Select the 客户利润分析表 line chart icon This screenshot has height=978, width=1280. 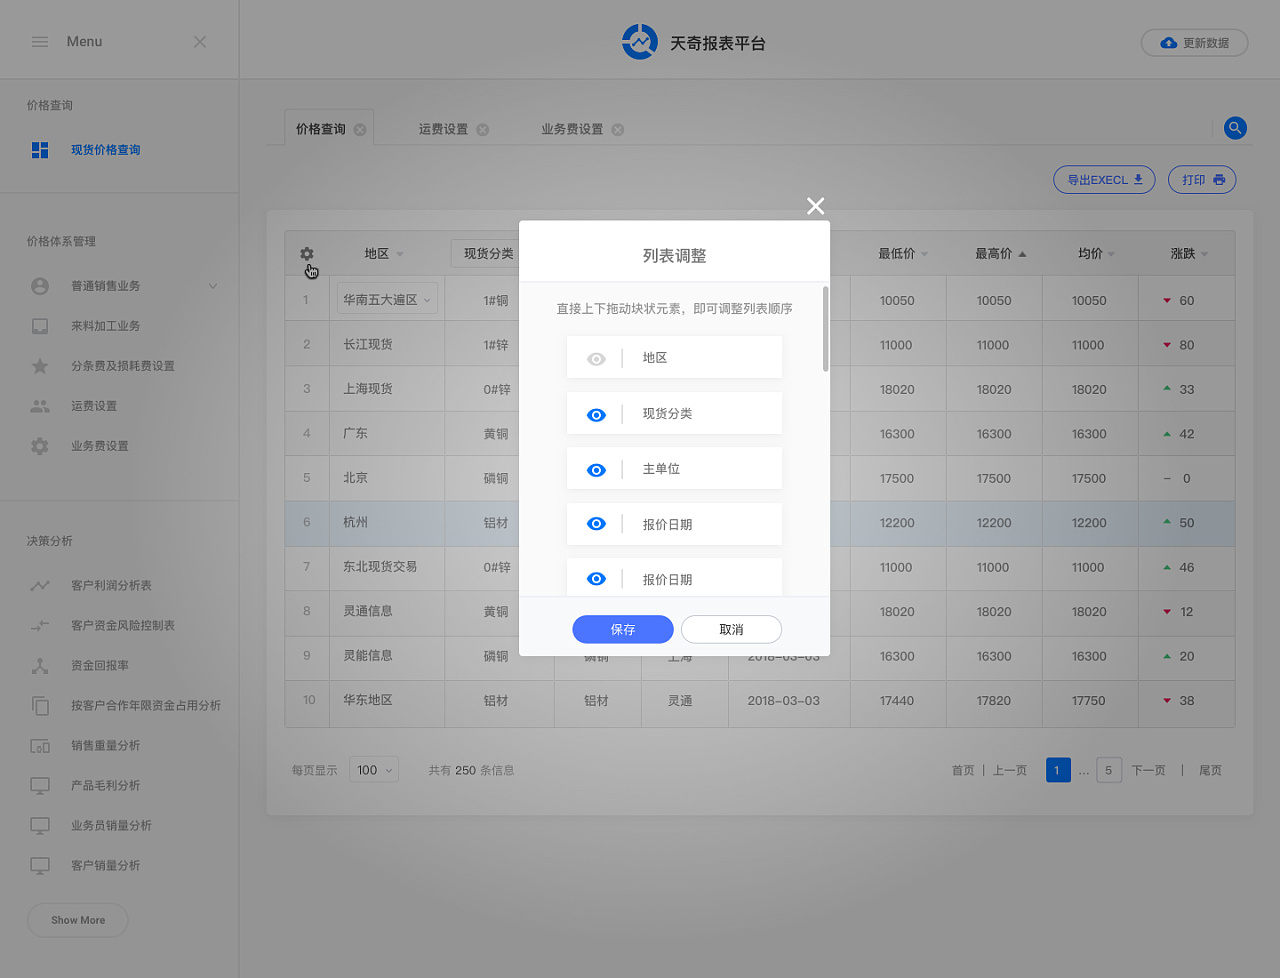pos(39,585)
